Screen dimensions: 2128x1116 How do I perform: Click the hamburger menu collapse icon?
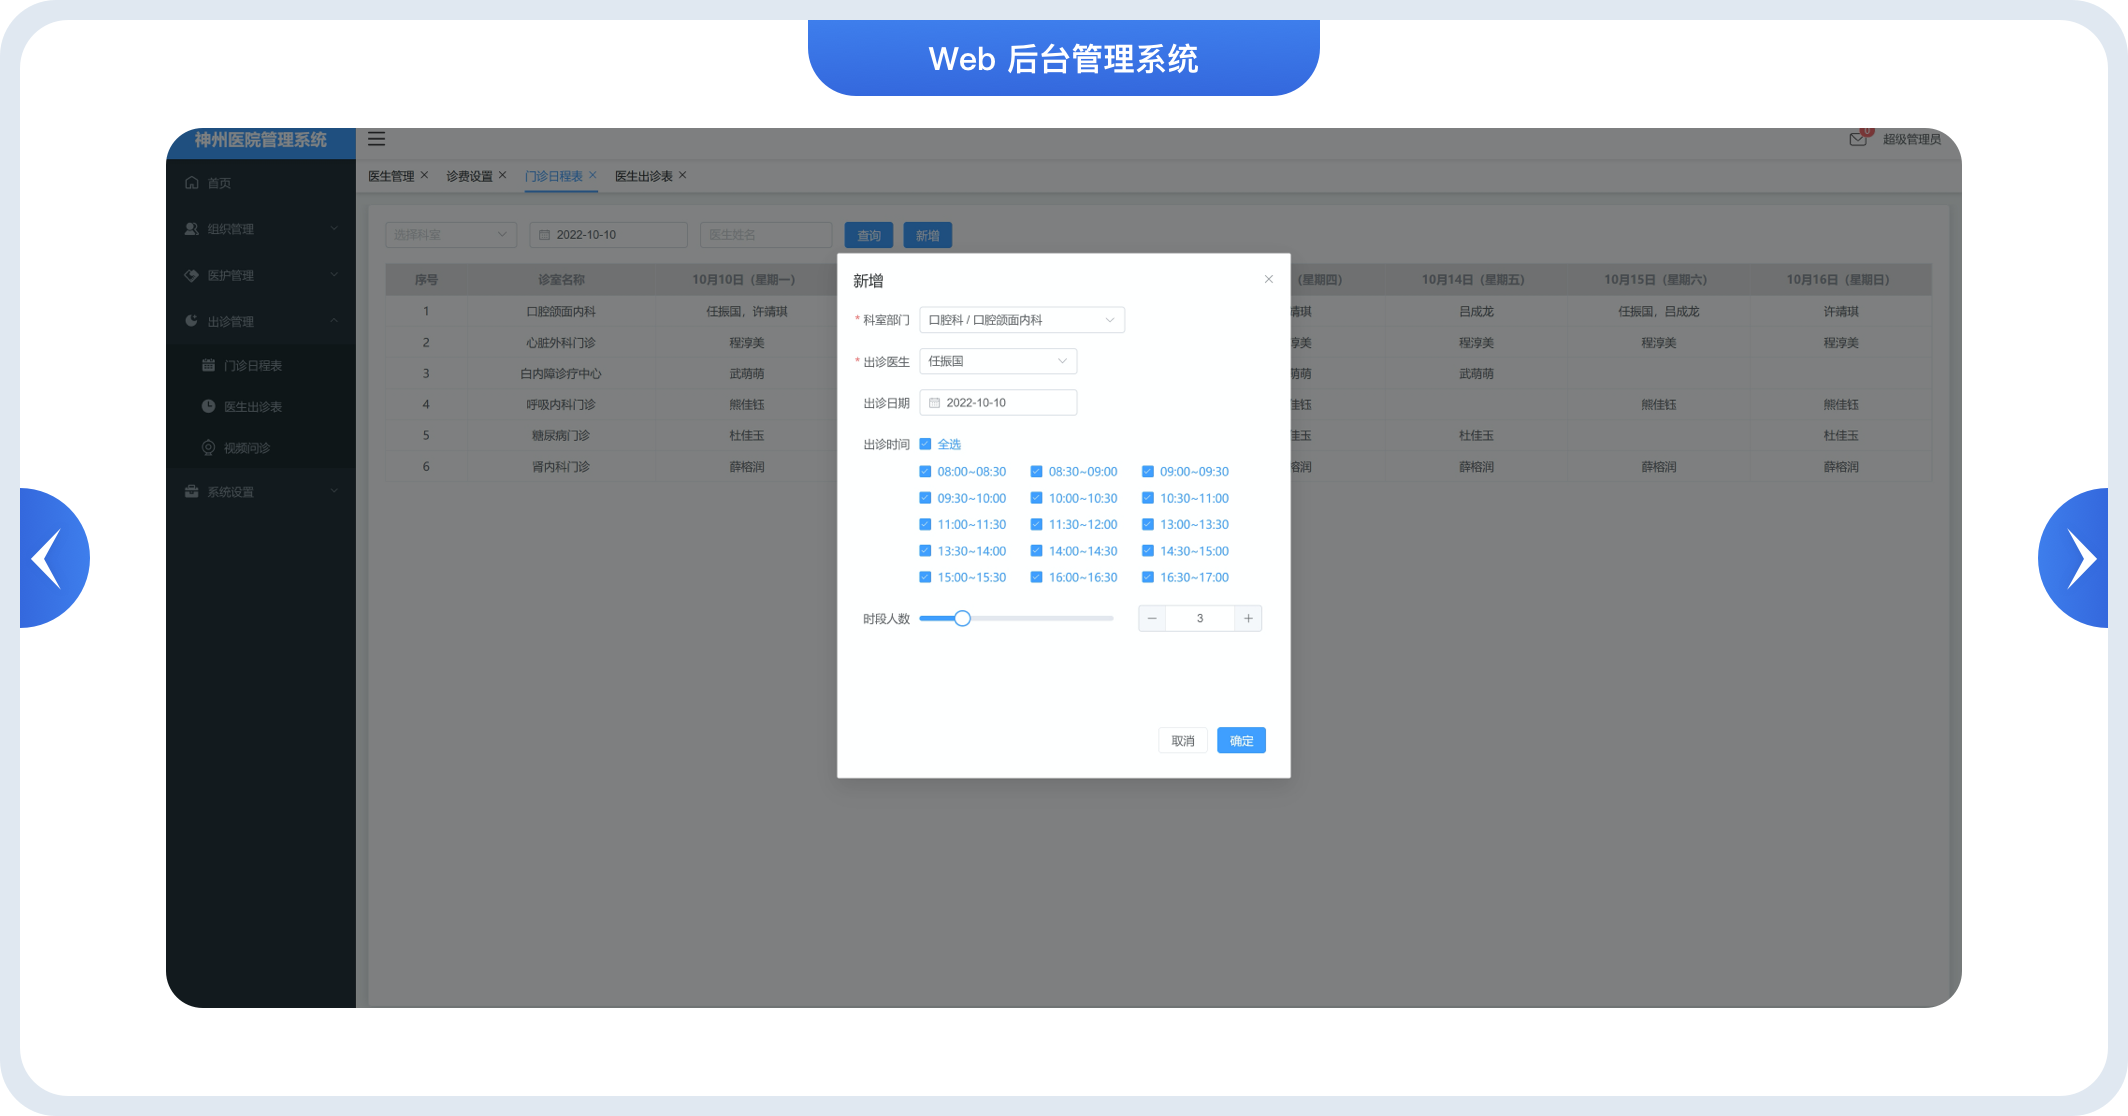[376, 139]
